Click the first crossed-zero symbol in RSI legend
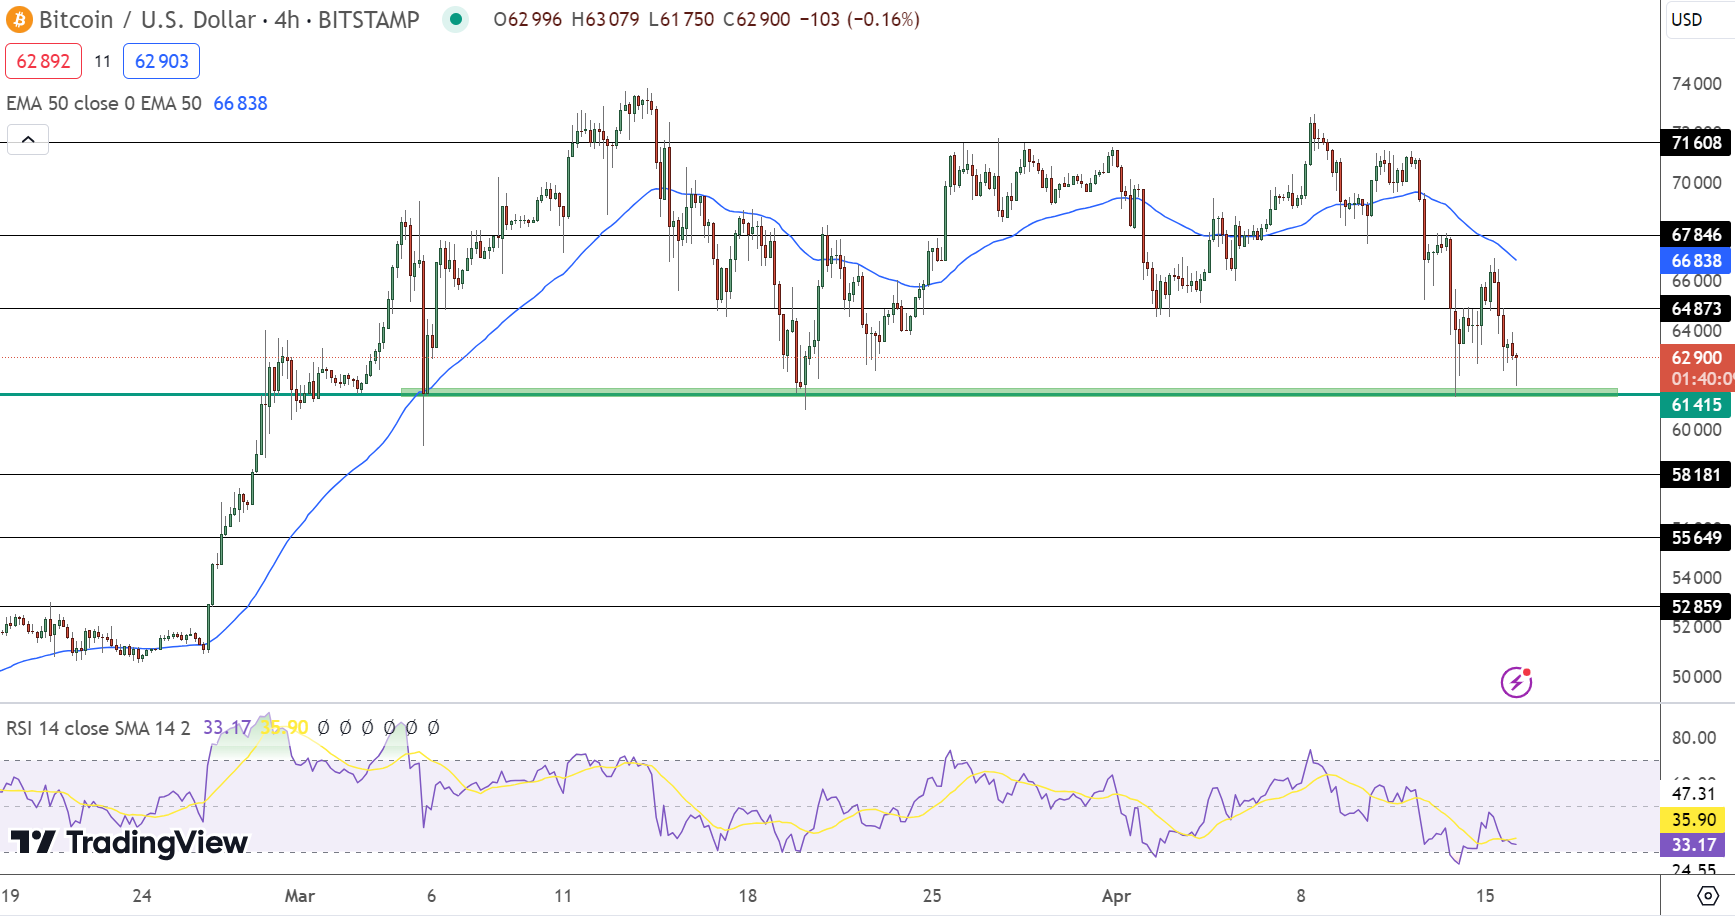The height and width of the screenshot is (916, 1735). 322,728
